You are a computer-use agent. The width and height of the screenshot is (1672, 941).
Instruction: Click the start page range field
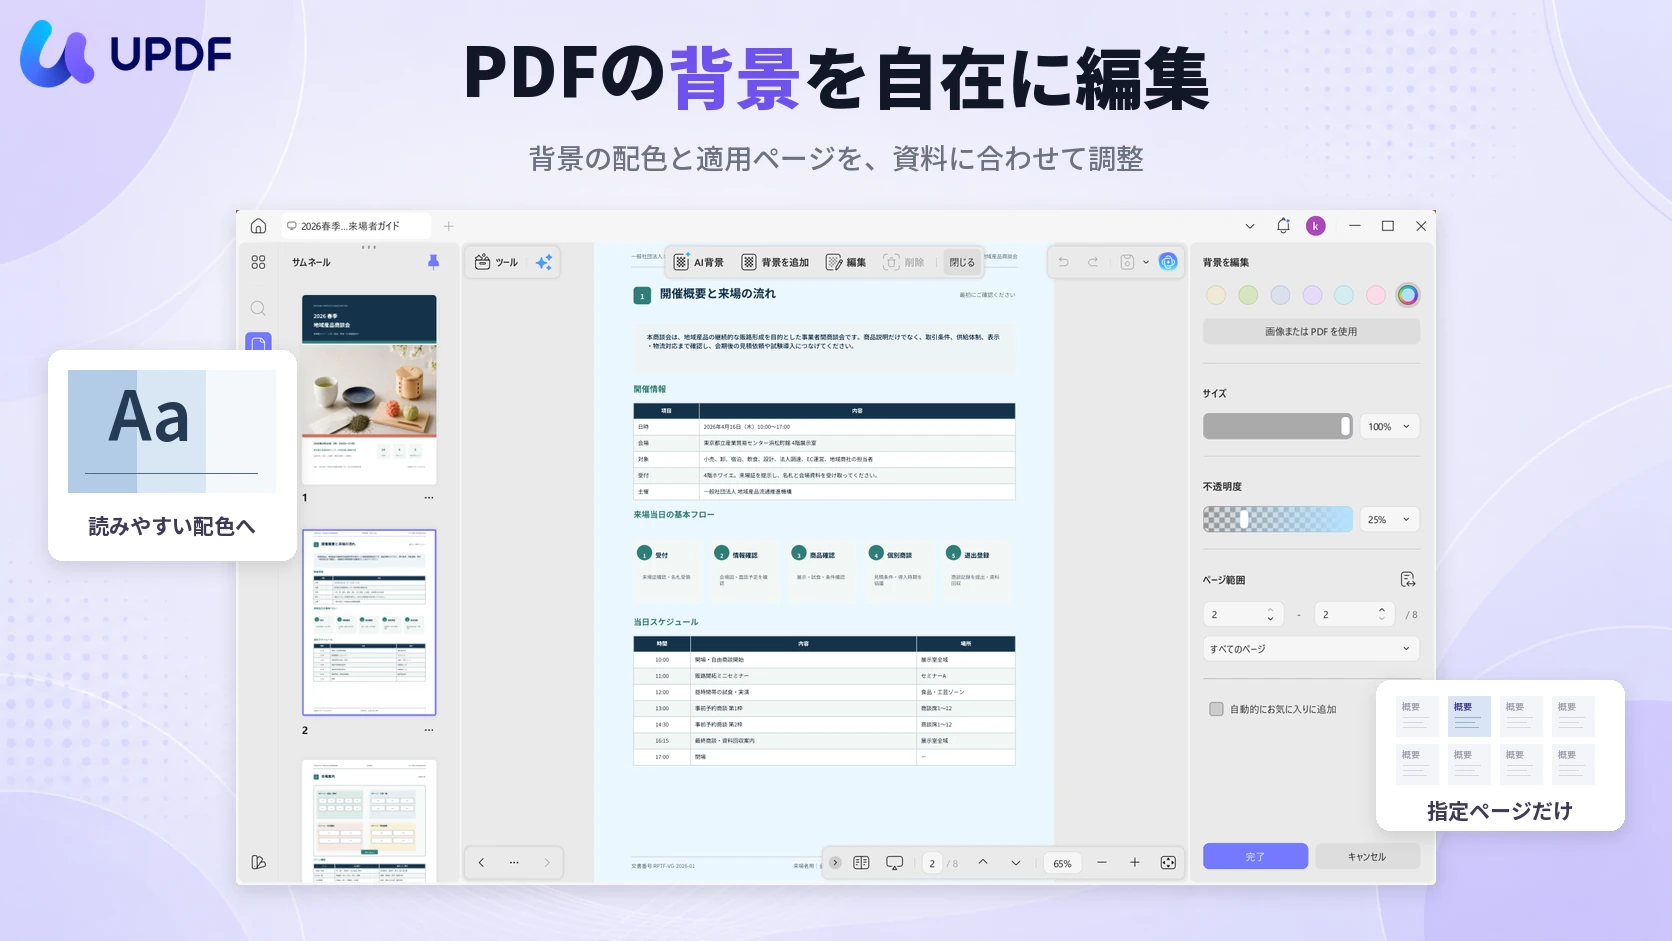pyautogui.click(x=1243, y=614)
